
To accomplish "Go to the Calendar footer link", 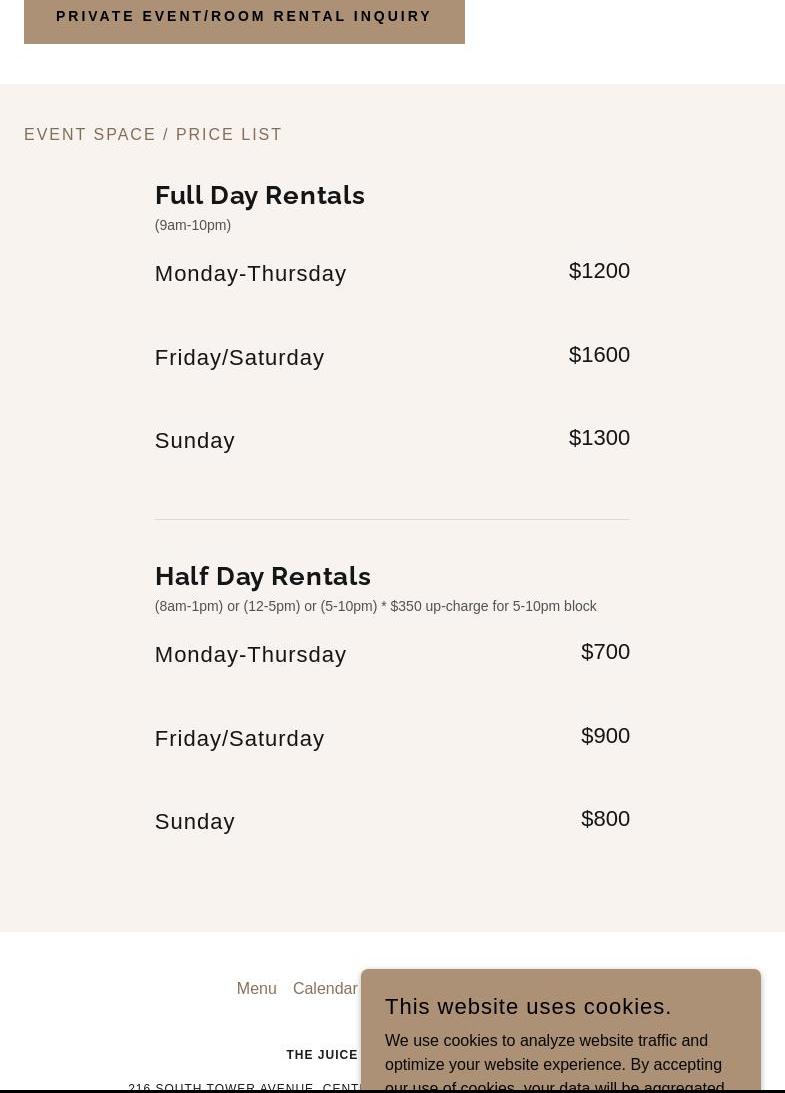I will 324,988.
